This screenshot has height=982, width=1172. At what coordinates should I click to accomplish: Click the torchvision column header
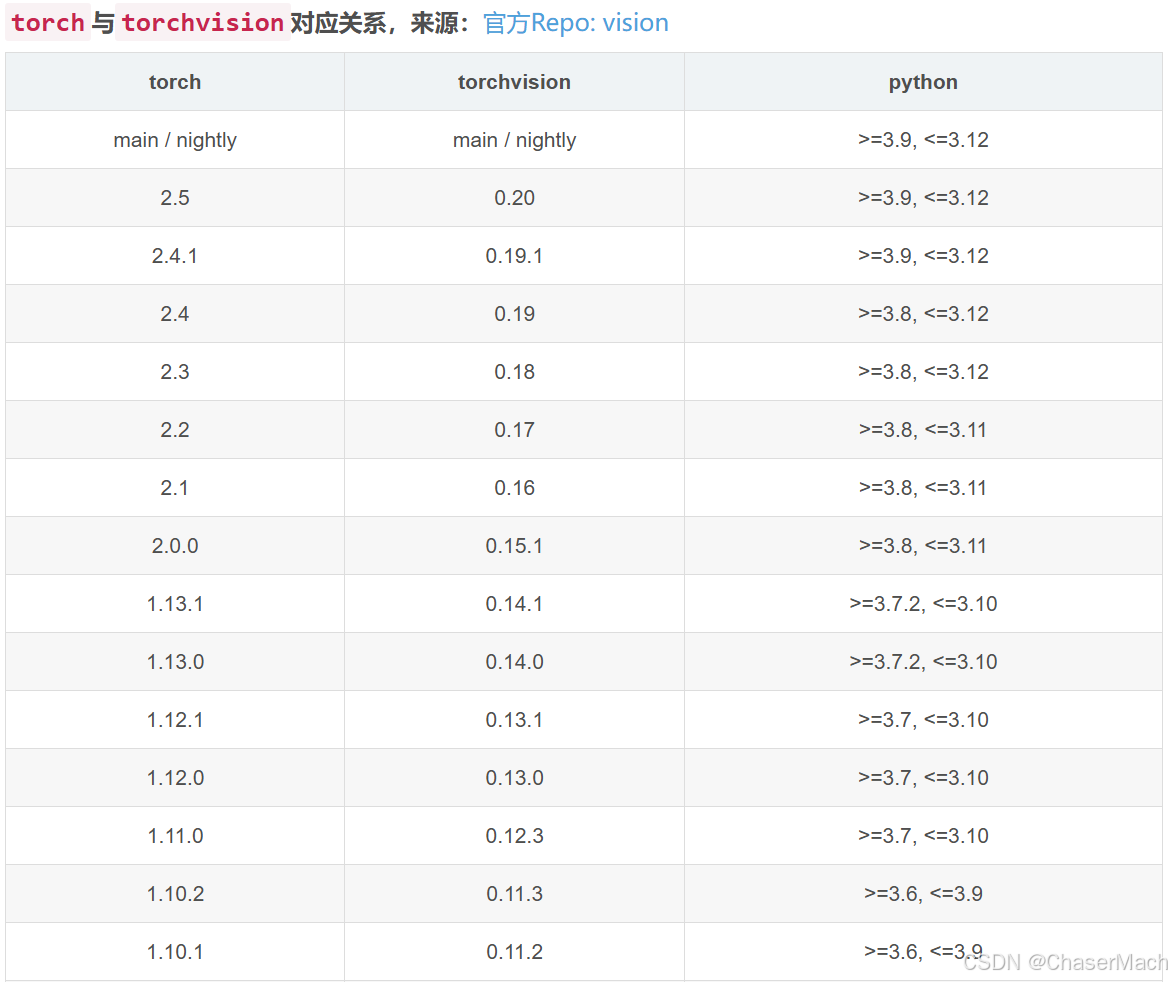coord(514,82)
